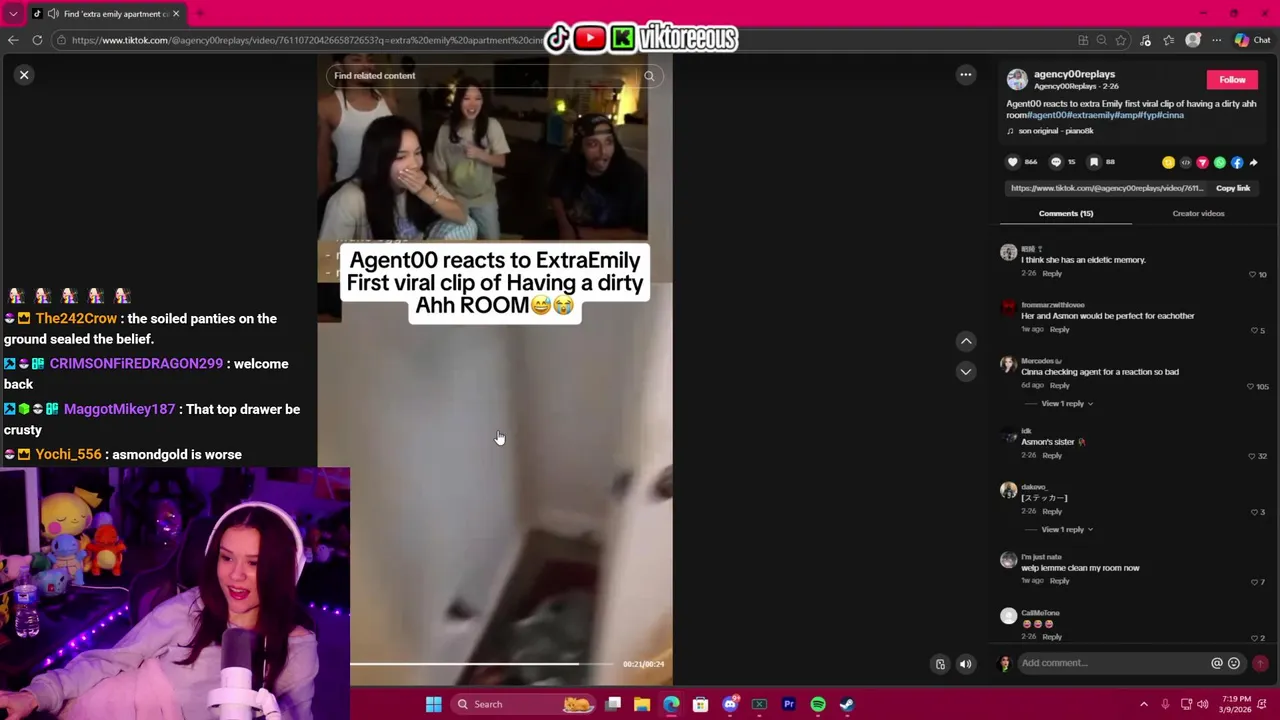Open File Explorer from the taskbar
The height and width of the screenshot is (720, 1280).
click(642, 704)
